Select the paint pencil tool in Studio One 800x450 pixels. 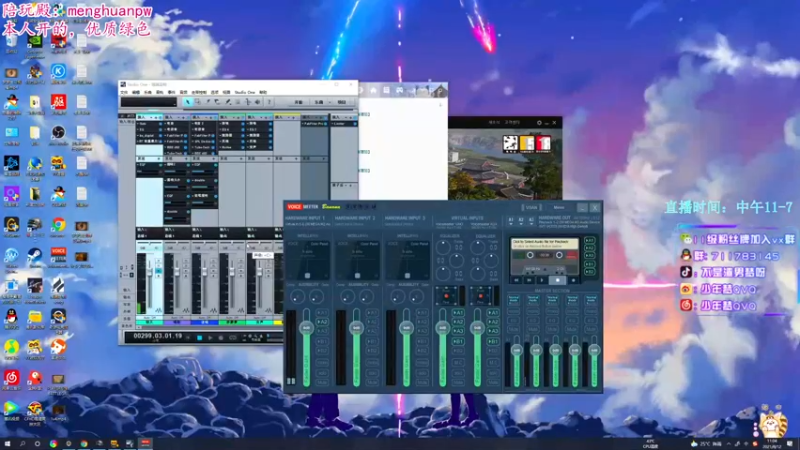(x=228, y=102)
